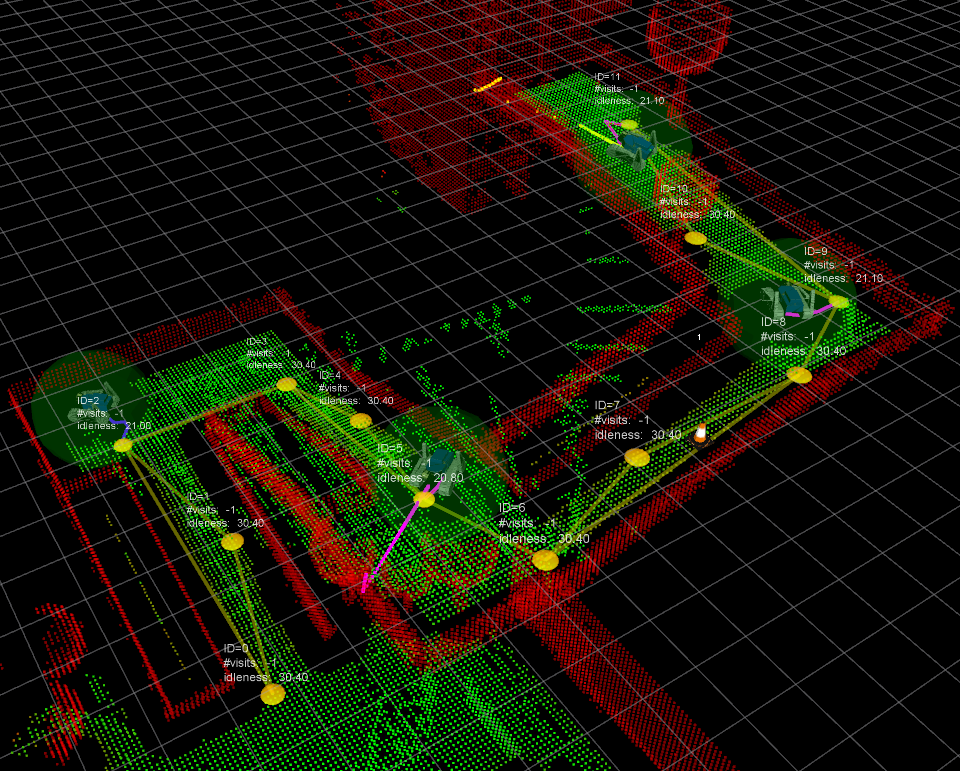Select the yellow waypoint node of ID=0

[273, 694]
